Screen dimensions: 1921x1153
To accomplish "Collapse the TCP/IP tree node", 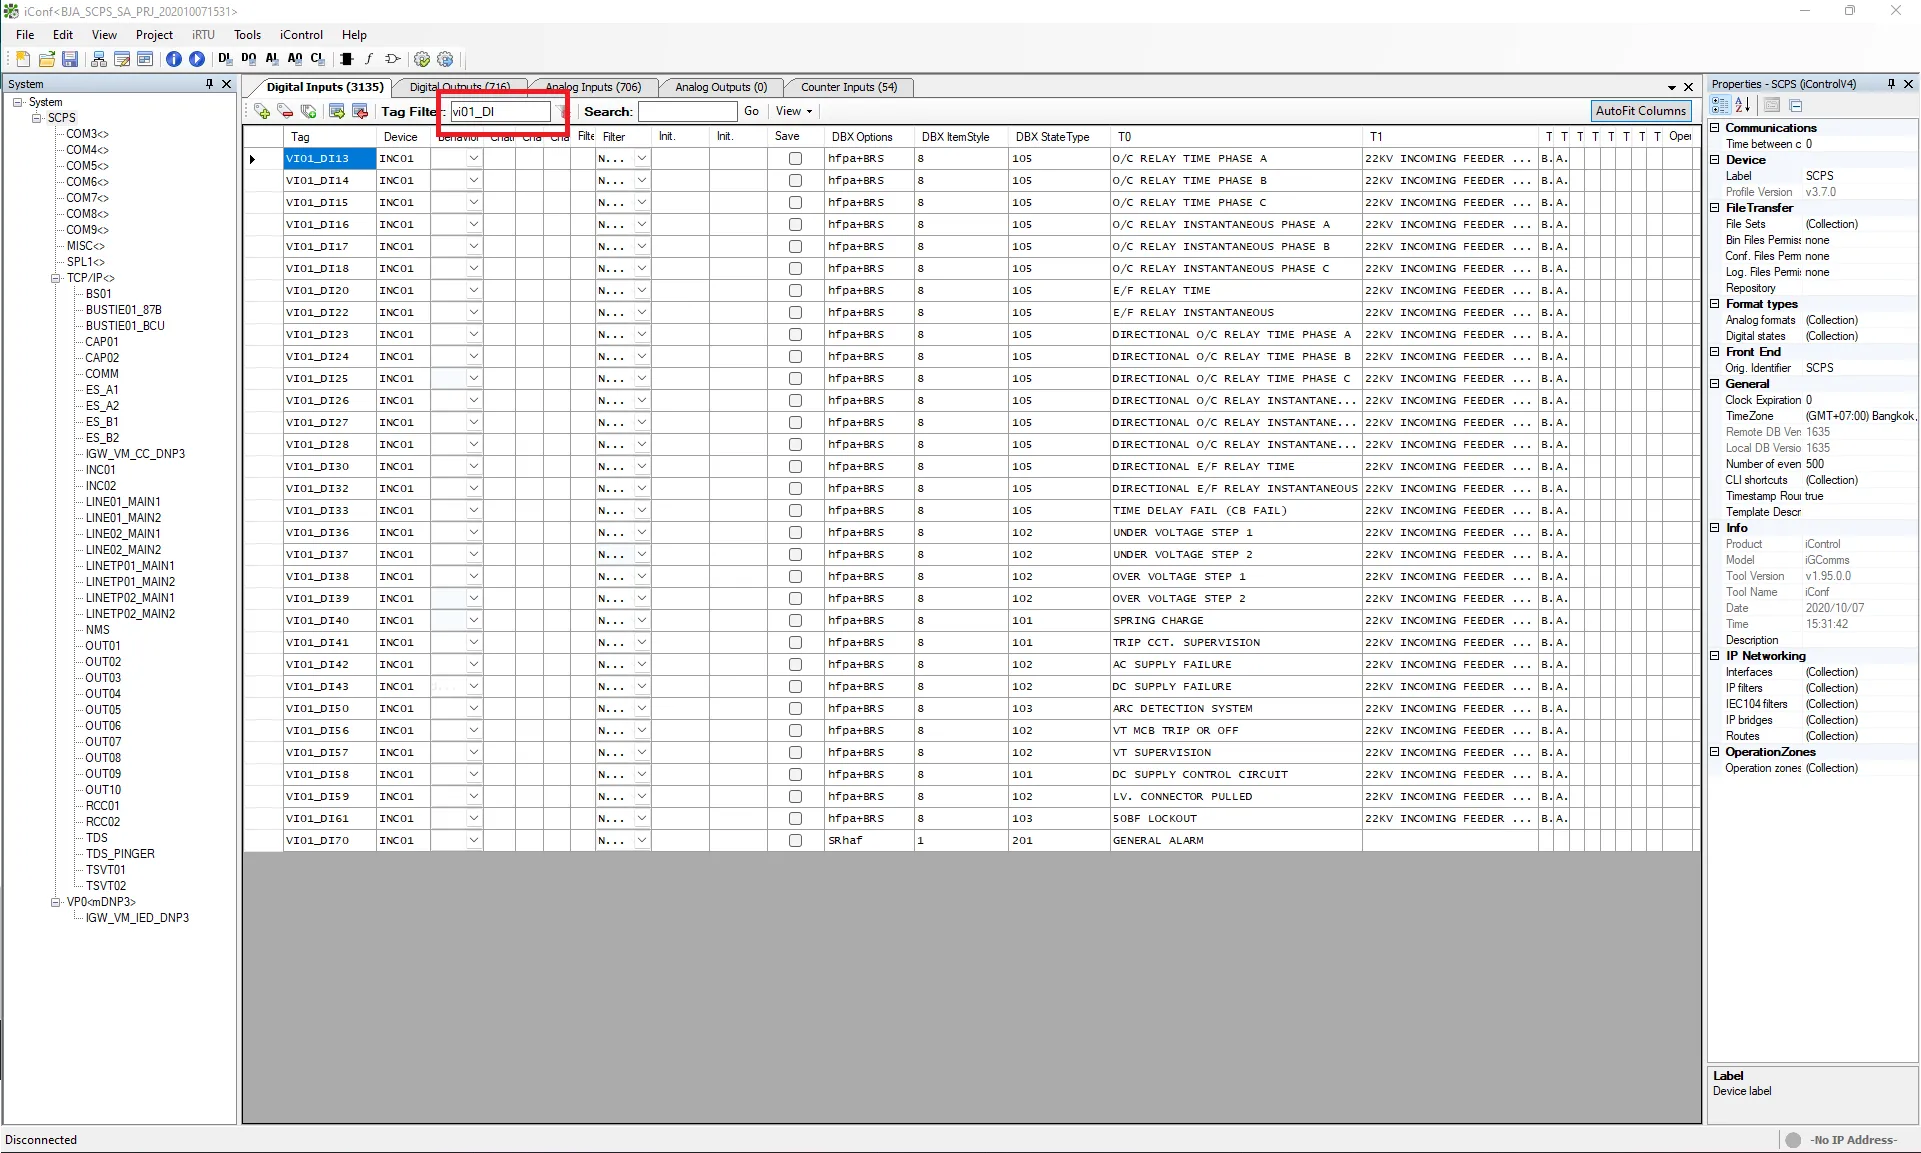I will pyautogui.click(x=56, y=278).
